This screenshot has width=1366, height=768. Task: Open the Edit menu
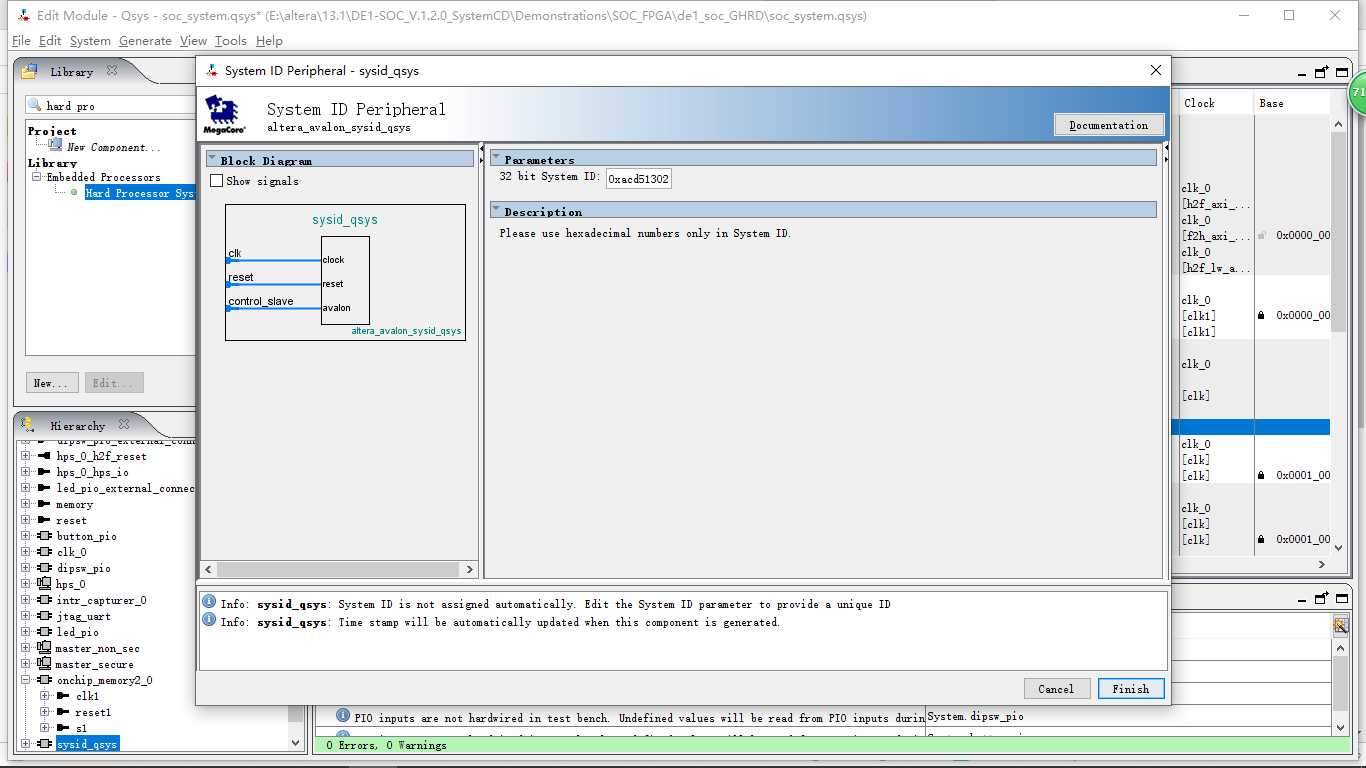tap(50, 41)
